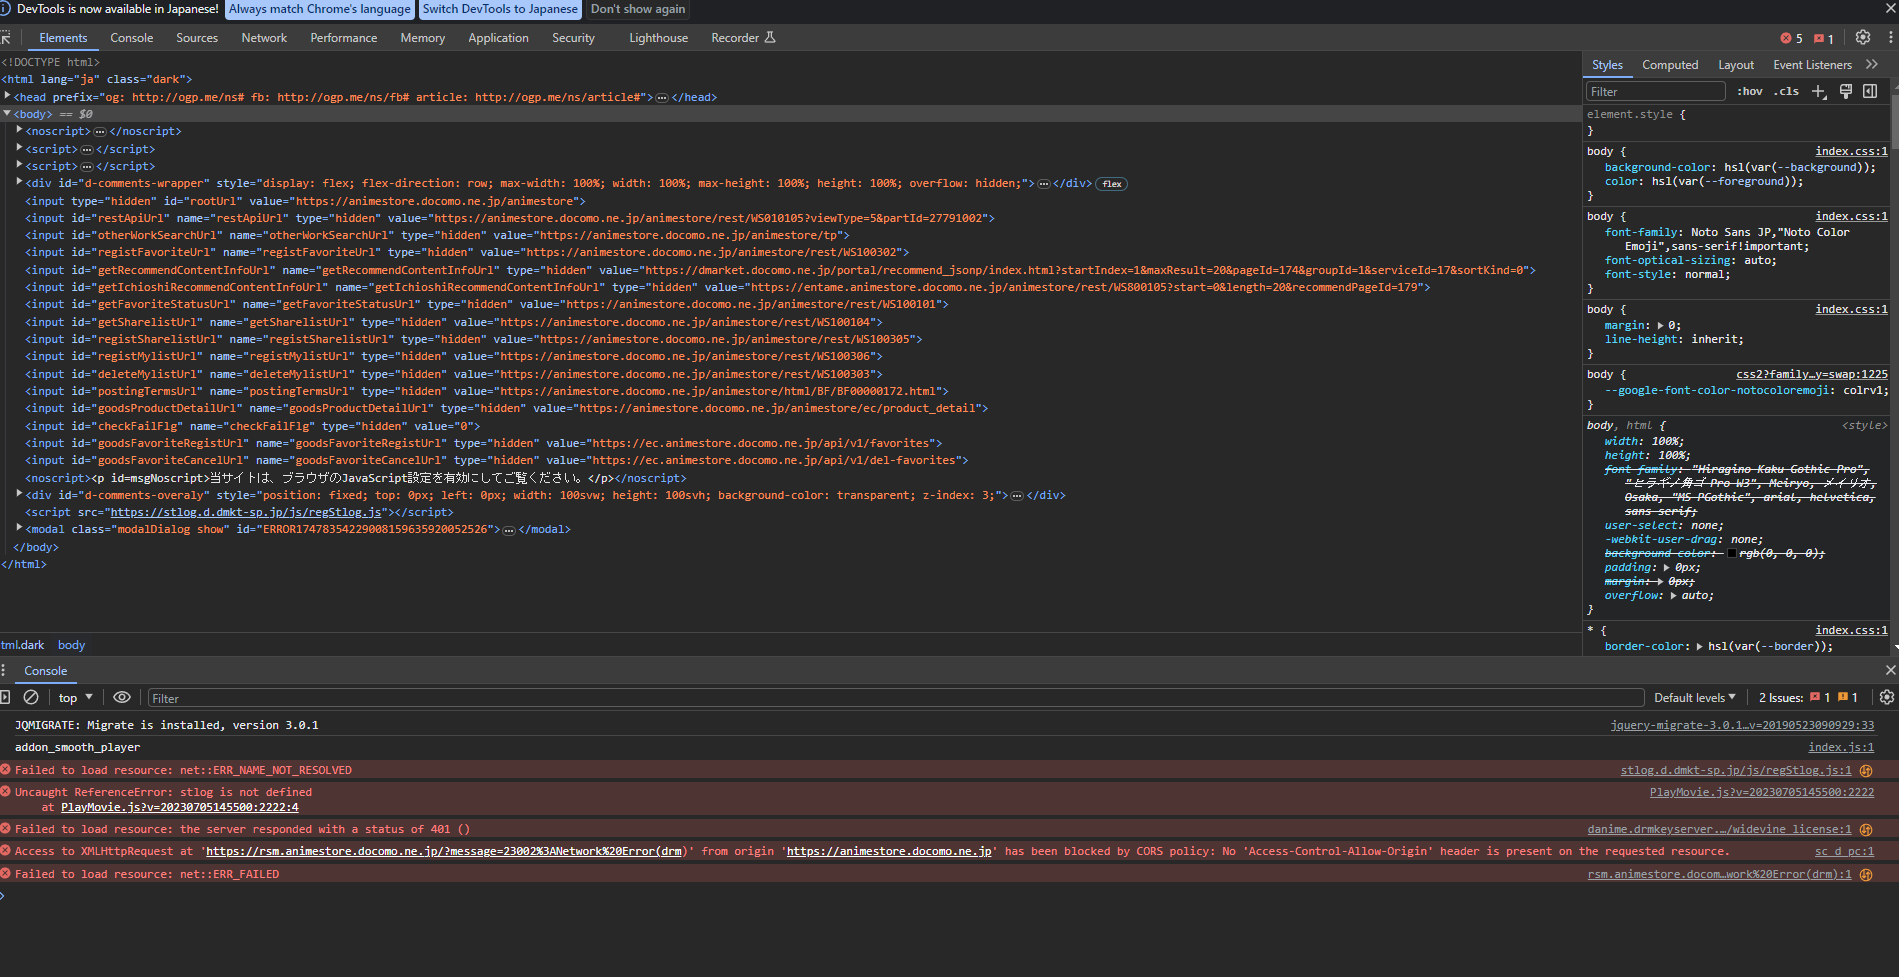
Task: Select the input id="checkFailFlg" DOM row
Action: [790, 426]
